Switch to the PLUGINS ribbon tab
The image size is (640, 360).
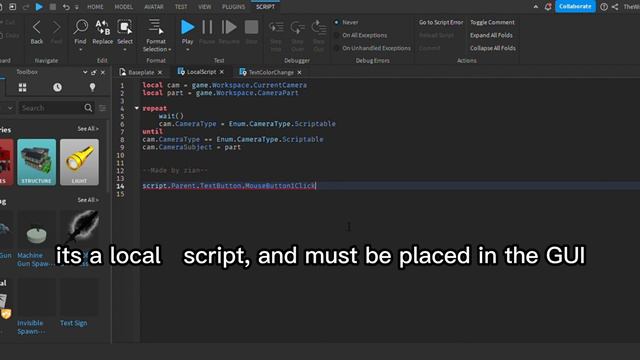233,7
